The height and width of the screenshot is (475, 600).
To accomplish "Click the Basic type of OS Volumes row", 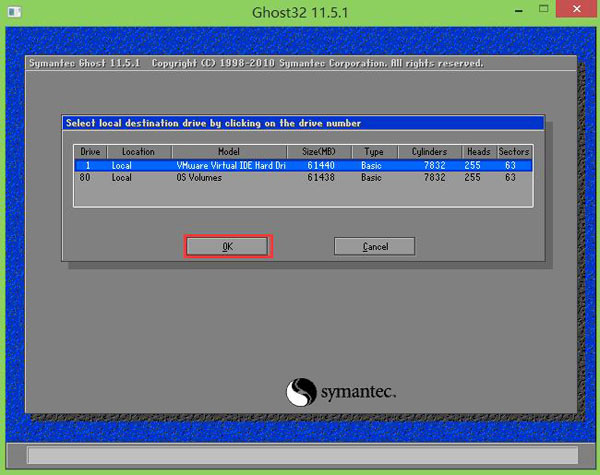I will pos(371,178).
